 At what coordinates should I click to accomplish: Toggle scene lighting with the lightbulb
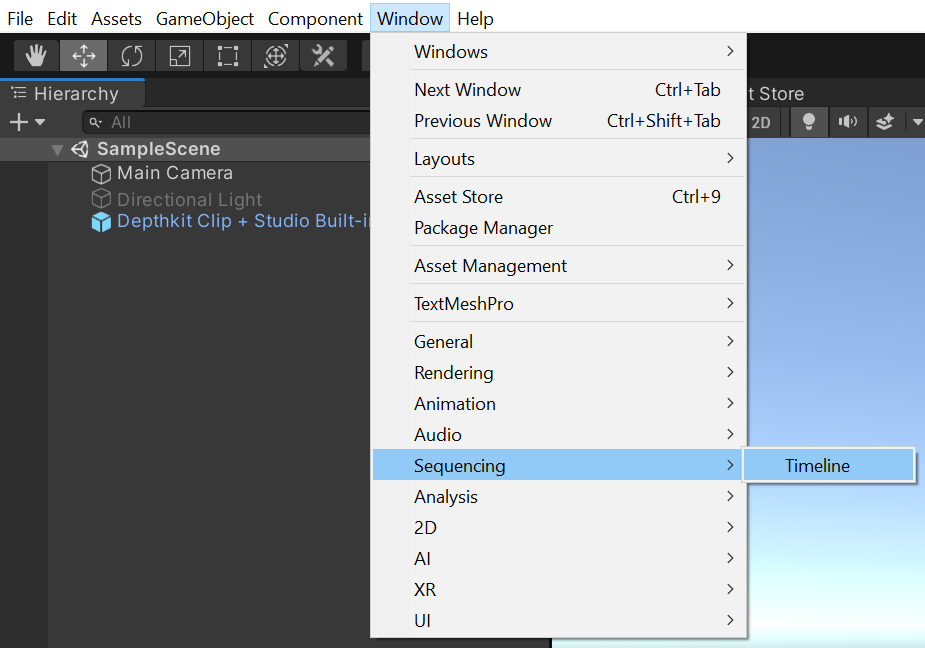[809, 122]
